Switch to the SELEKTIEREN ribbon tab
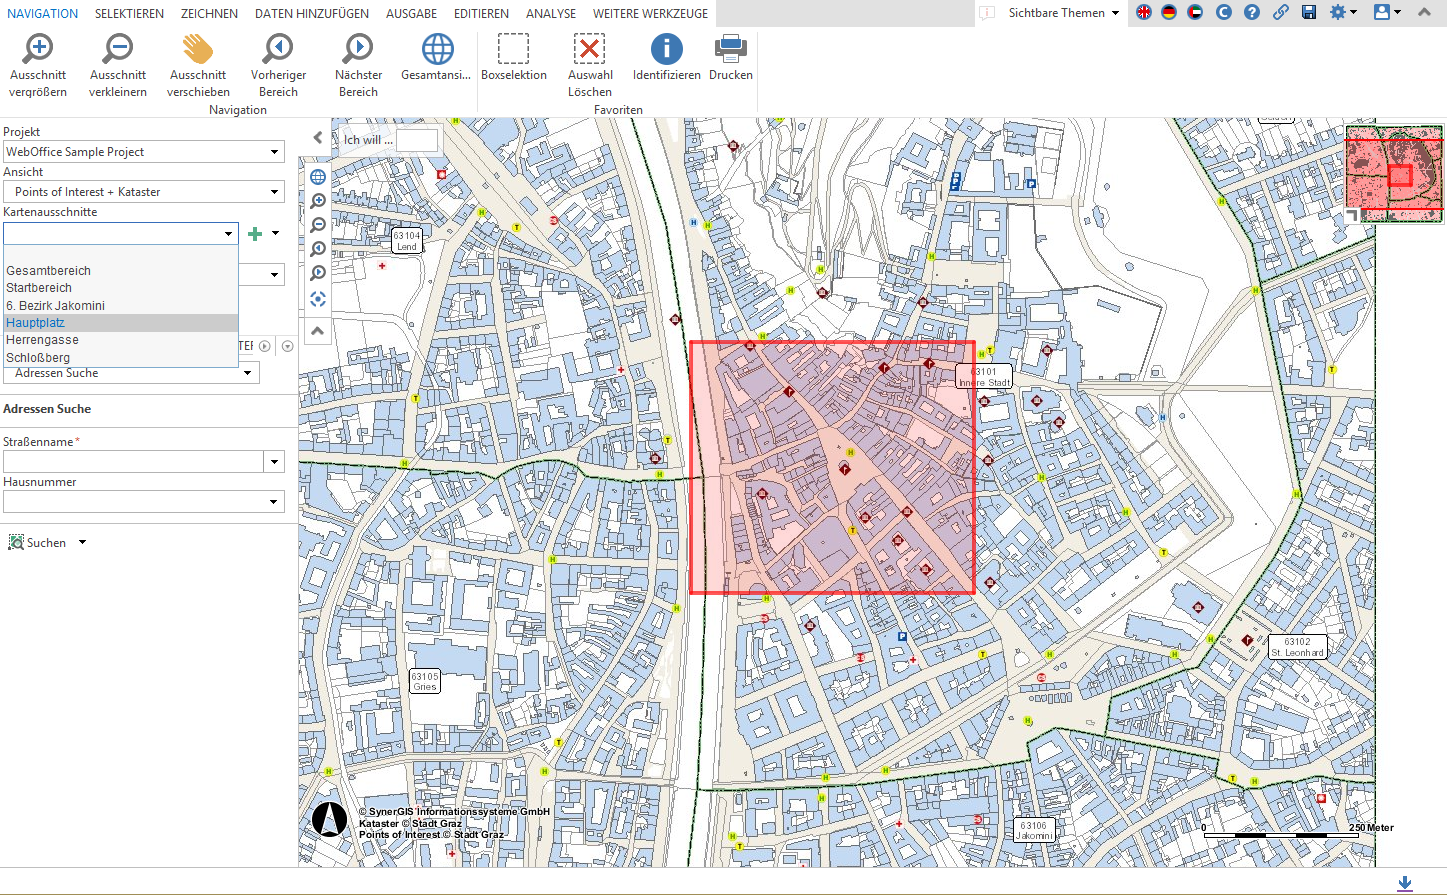 click(129, 14)
